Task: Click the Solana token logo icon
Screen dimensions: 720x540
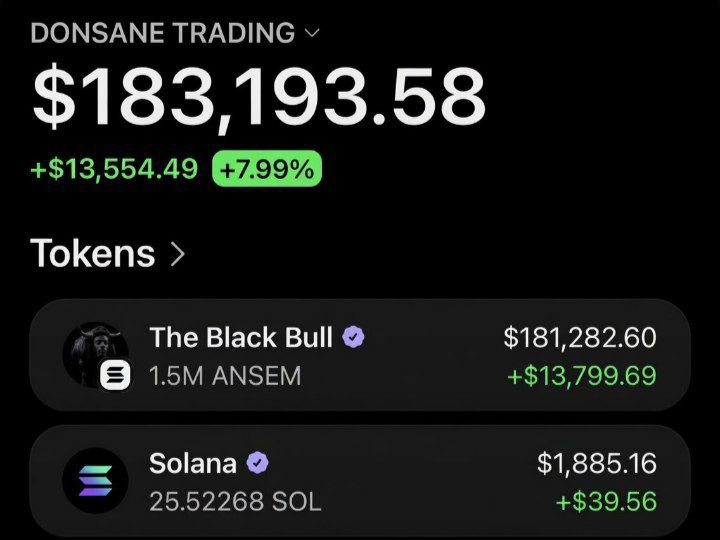Action: tap(96, 481)
